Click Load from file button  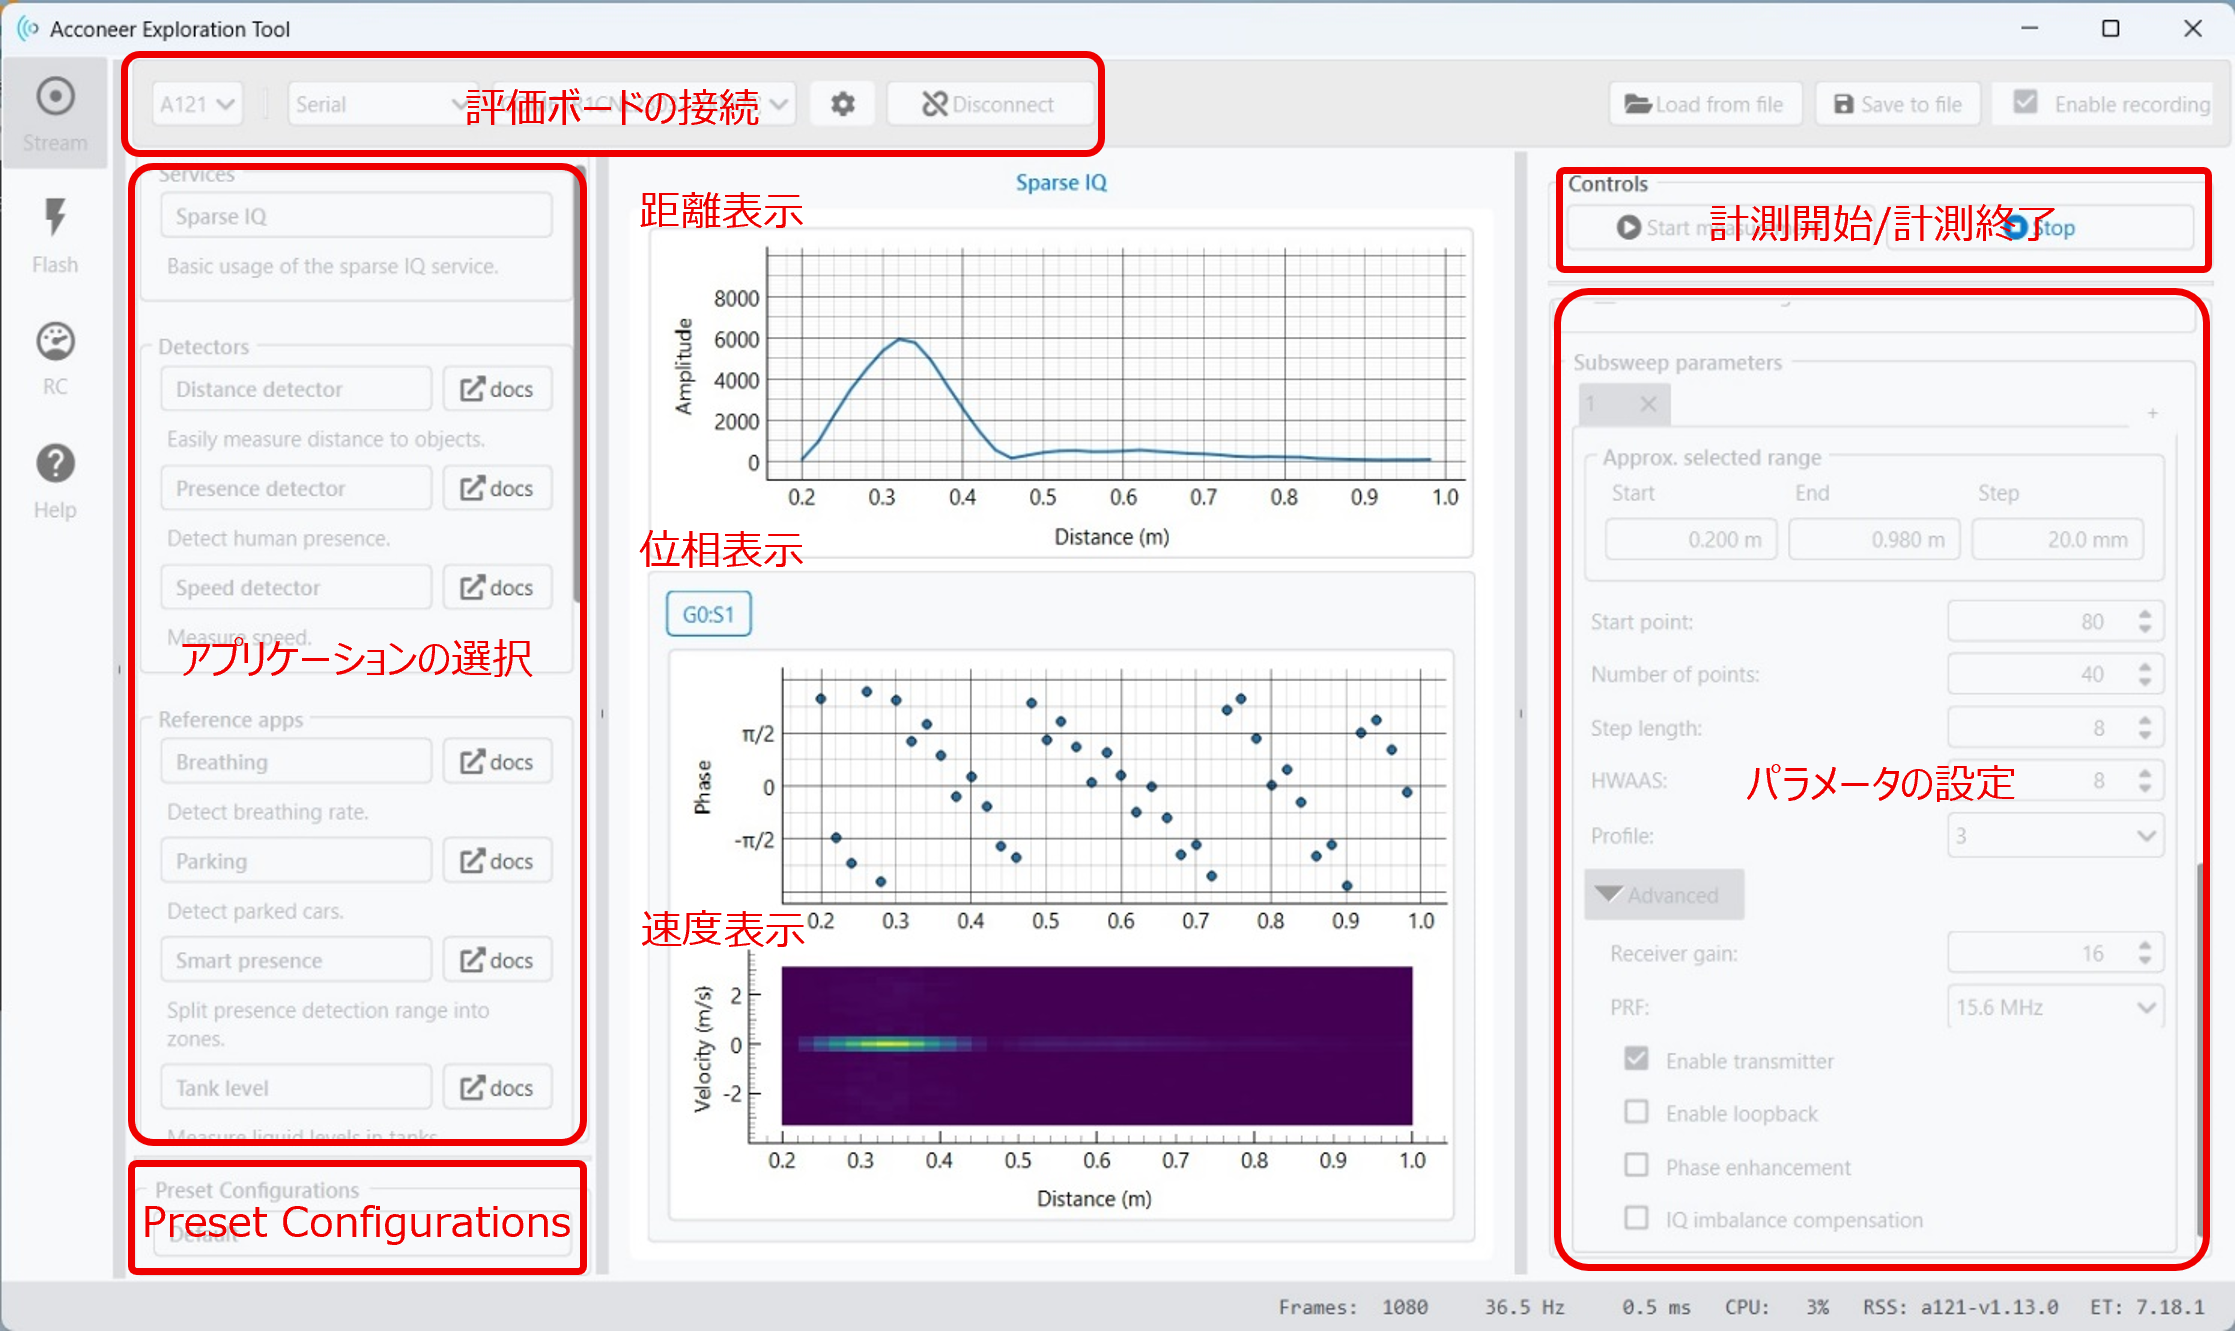coord(1705,104)
